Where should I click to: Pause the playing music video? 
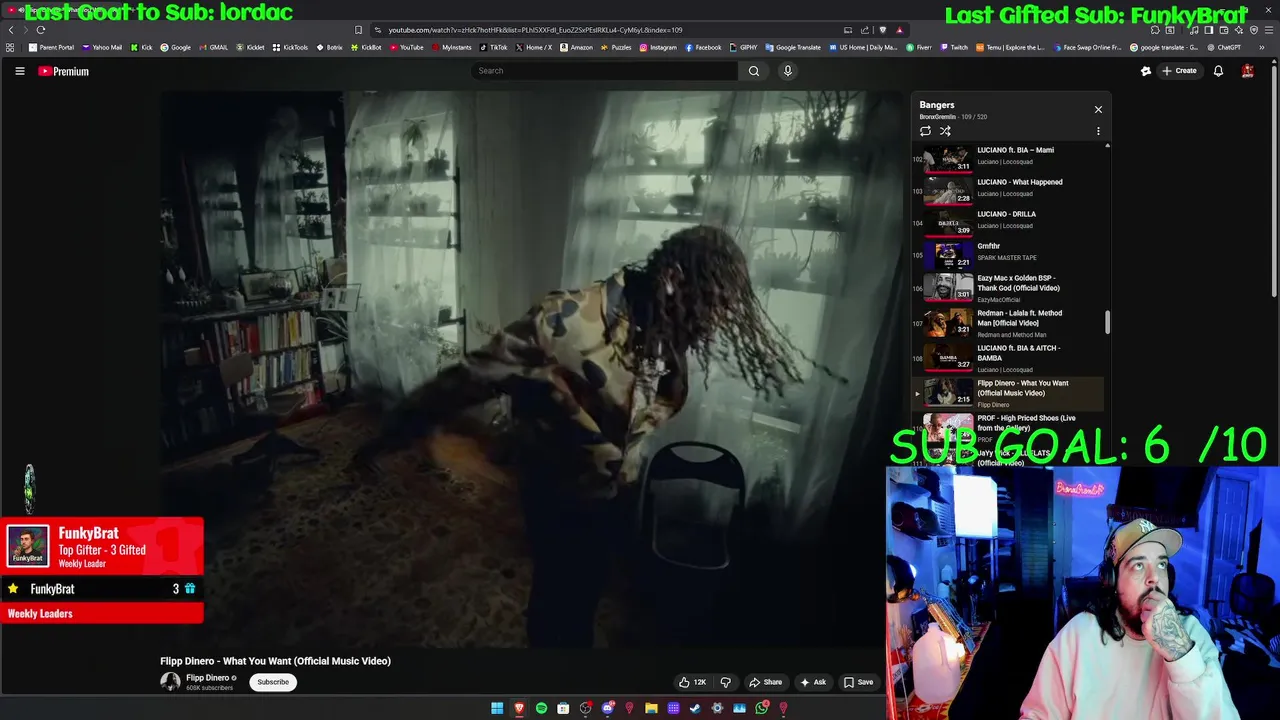[x=531, y=370]
